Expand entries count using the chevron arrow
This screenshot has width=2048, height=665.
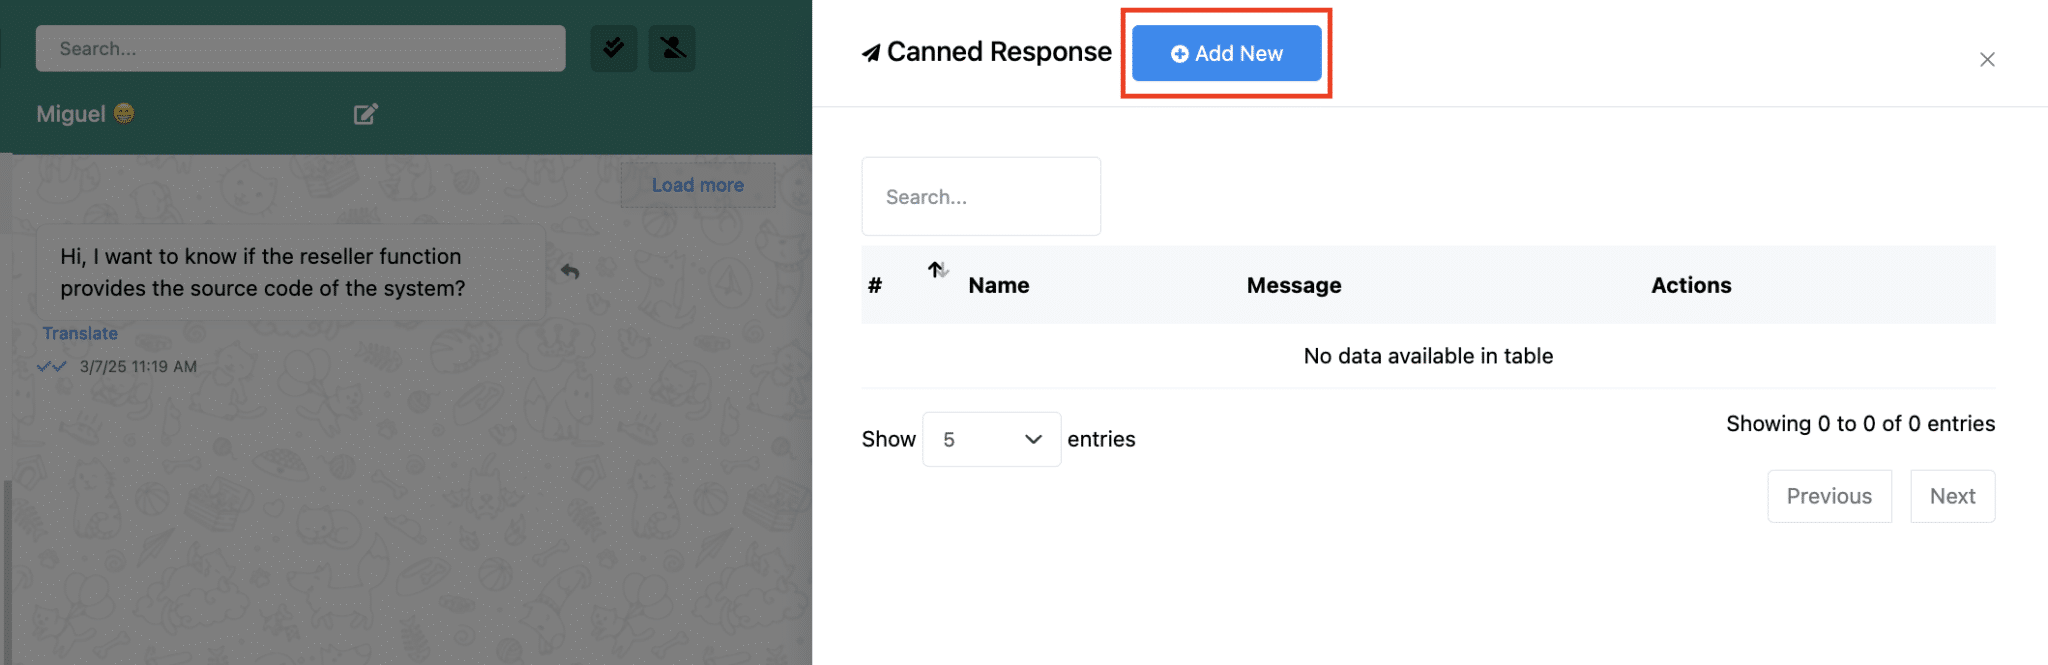tap(1033, 439)
